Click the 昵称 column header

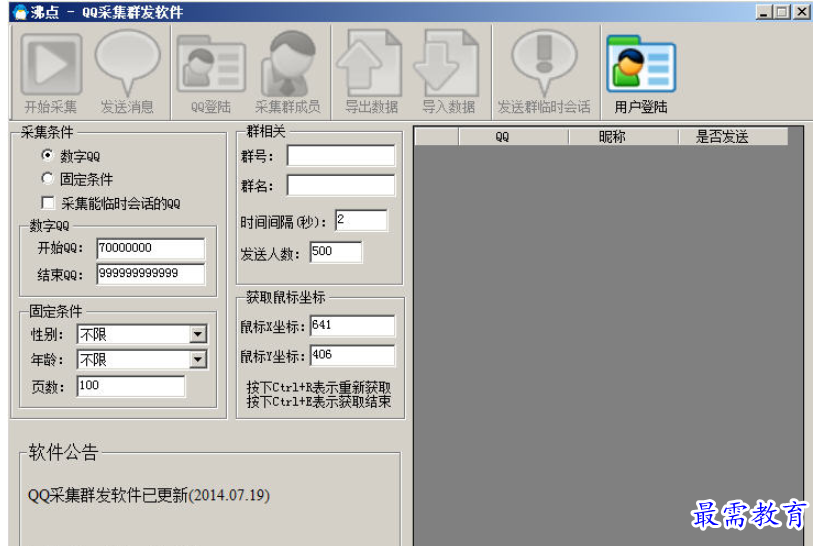[624, 137]
